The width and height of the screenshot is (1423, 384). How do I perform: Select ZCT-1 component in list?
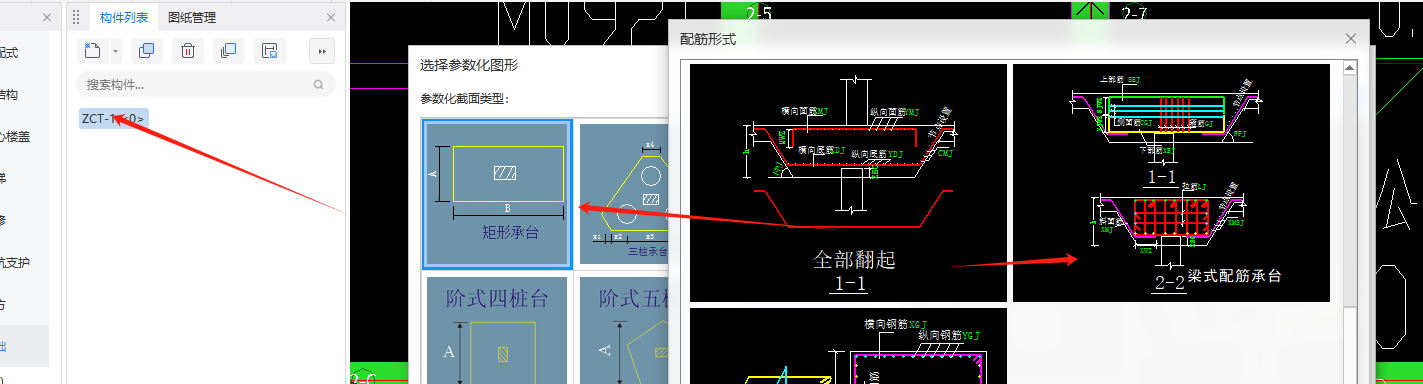click(x=113, y=119)
